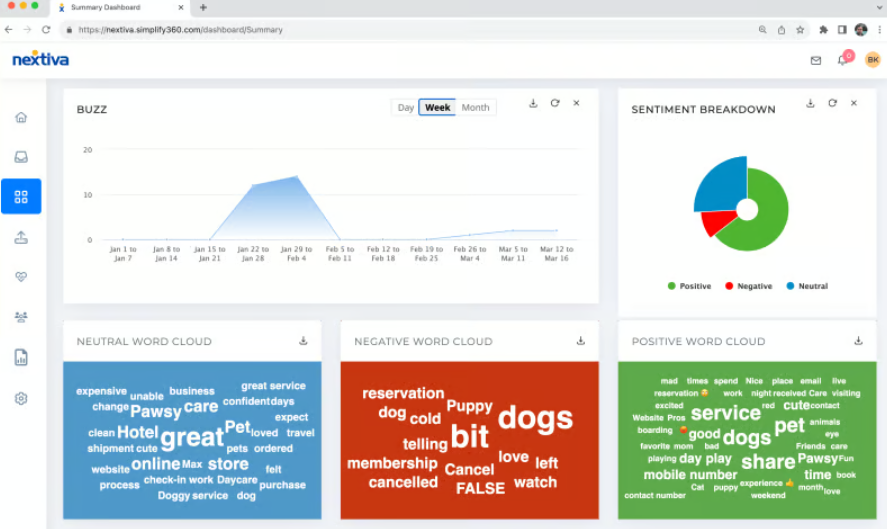887x529 pixels.
Task: Bookmark page with star icon
Action: 800,29
